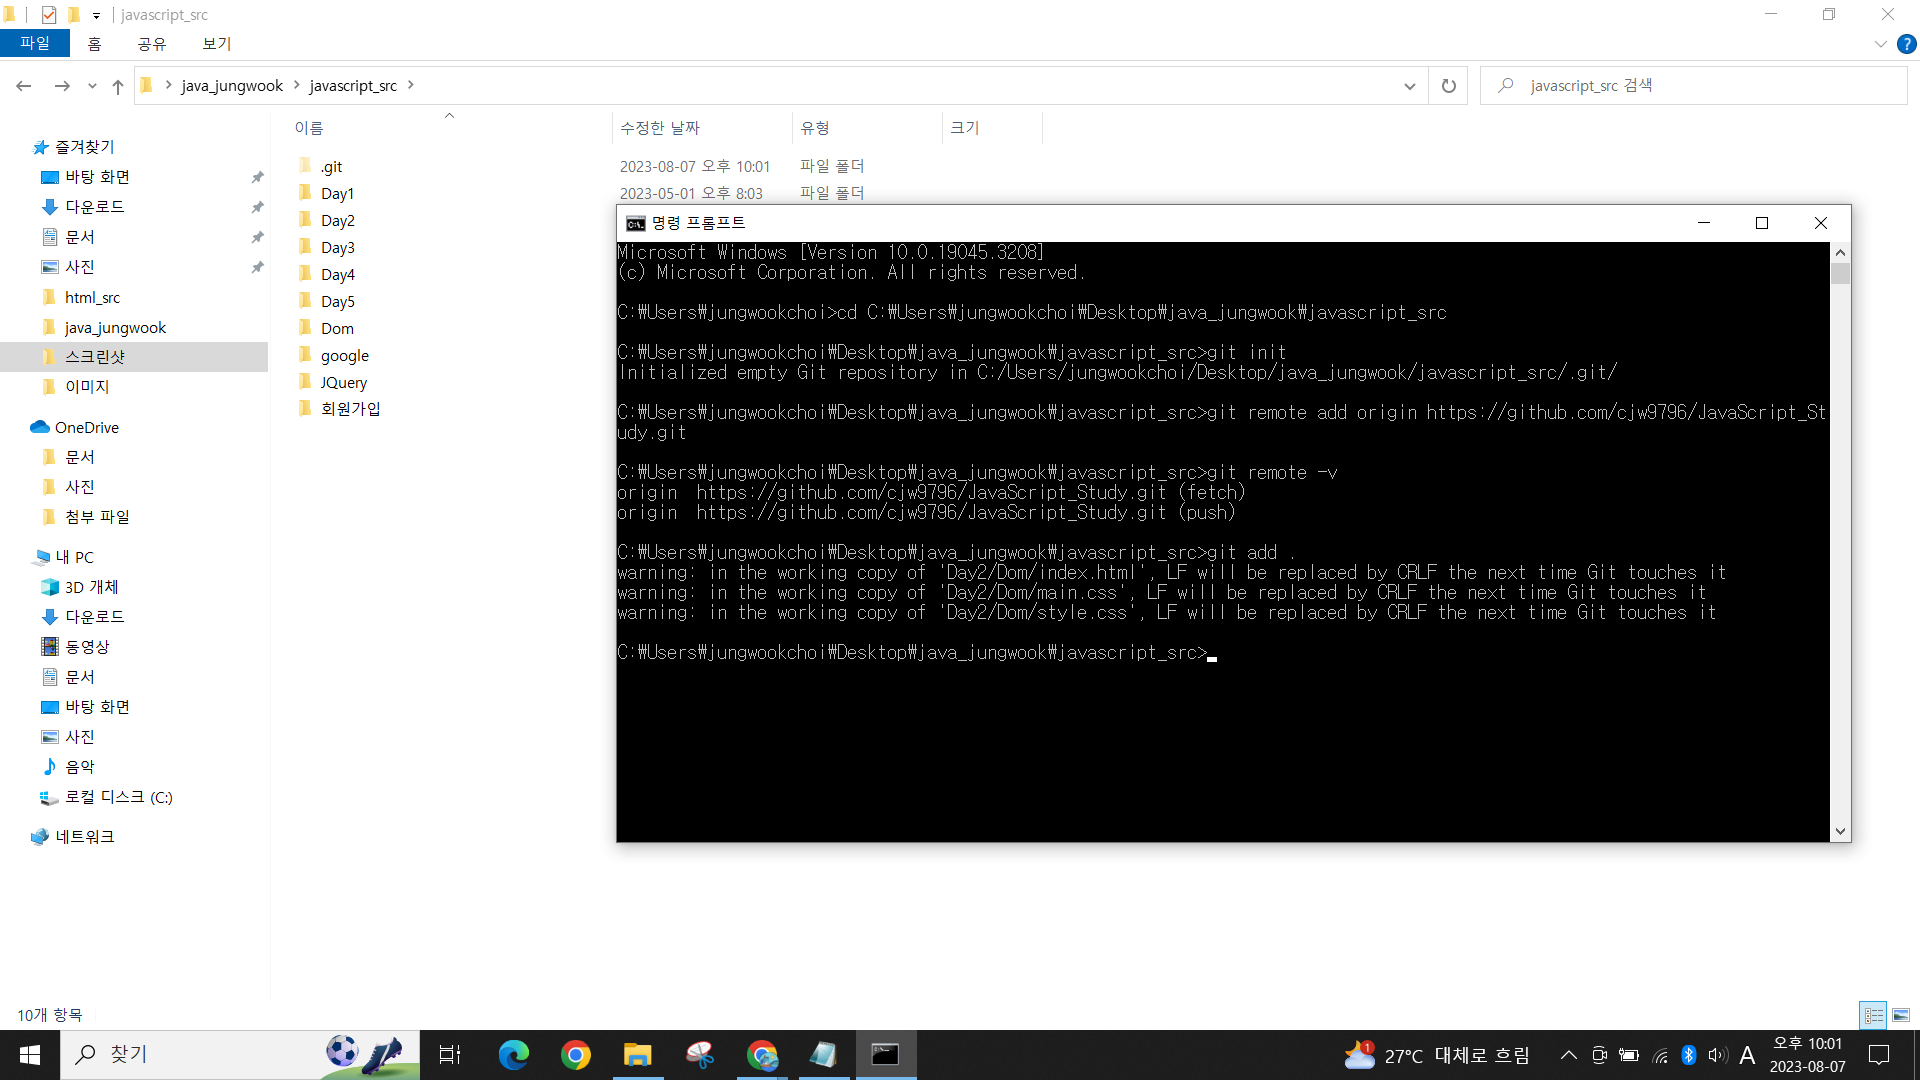1920x1080 pixels.
Task: Sort files by 수정한 날짜 column
Action: click(x=660, y=128)
